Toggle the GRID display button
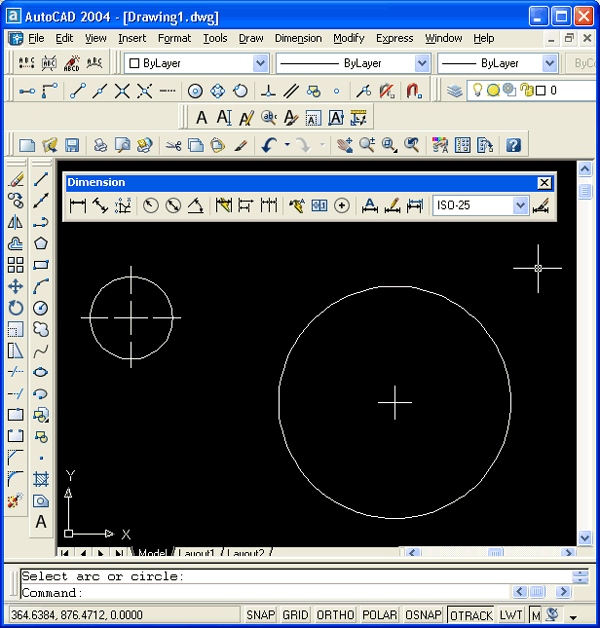 click(x=296, y=615)
